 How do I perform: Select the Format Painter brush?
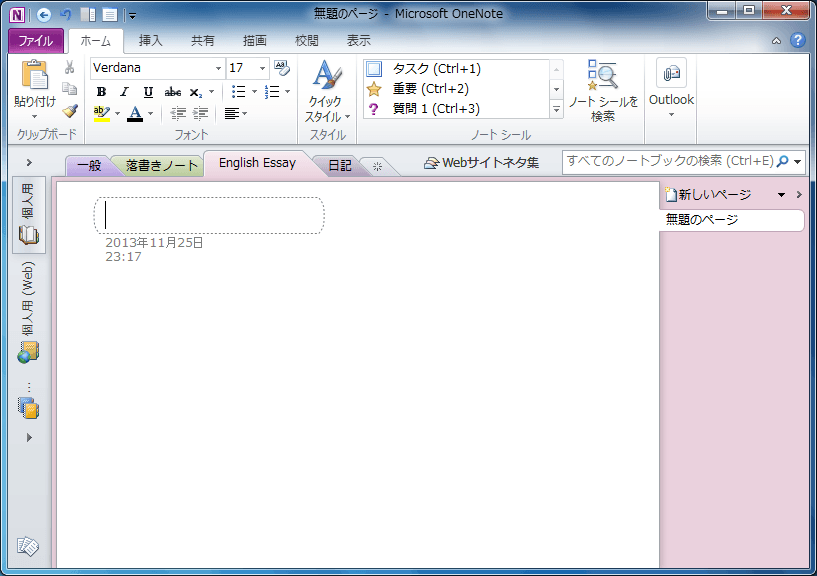70,111
